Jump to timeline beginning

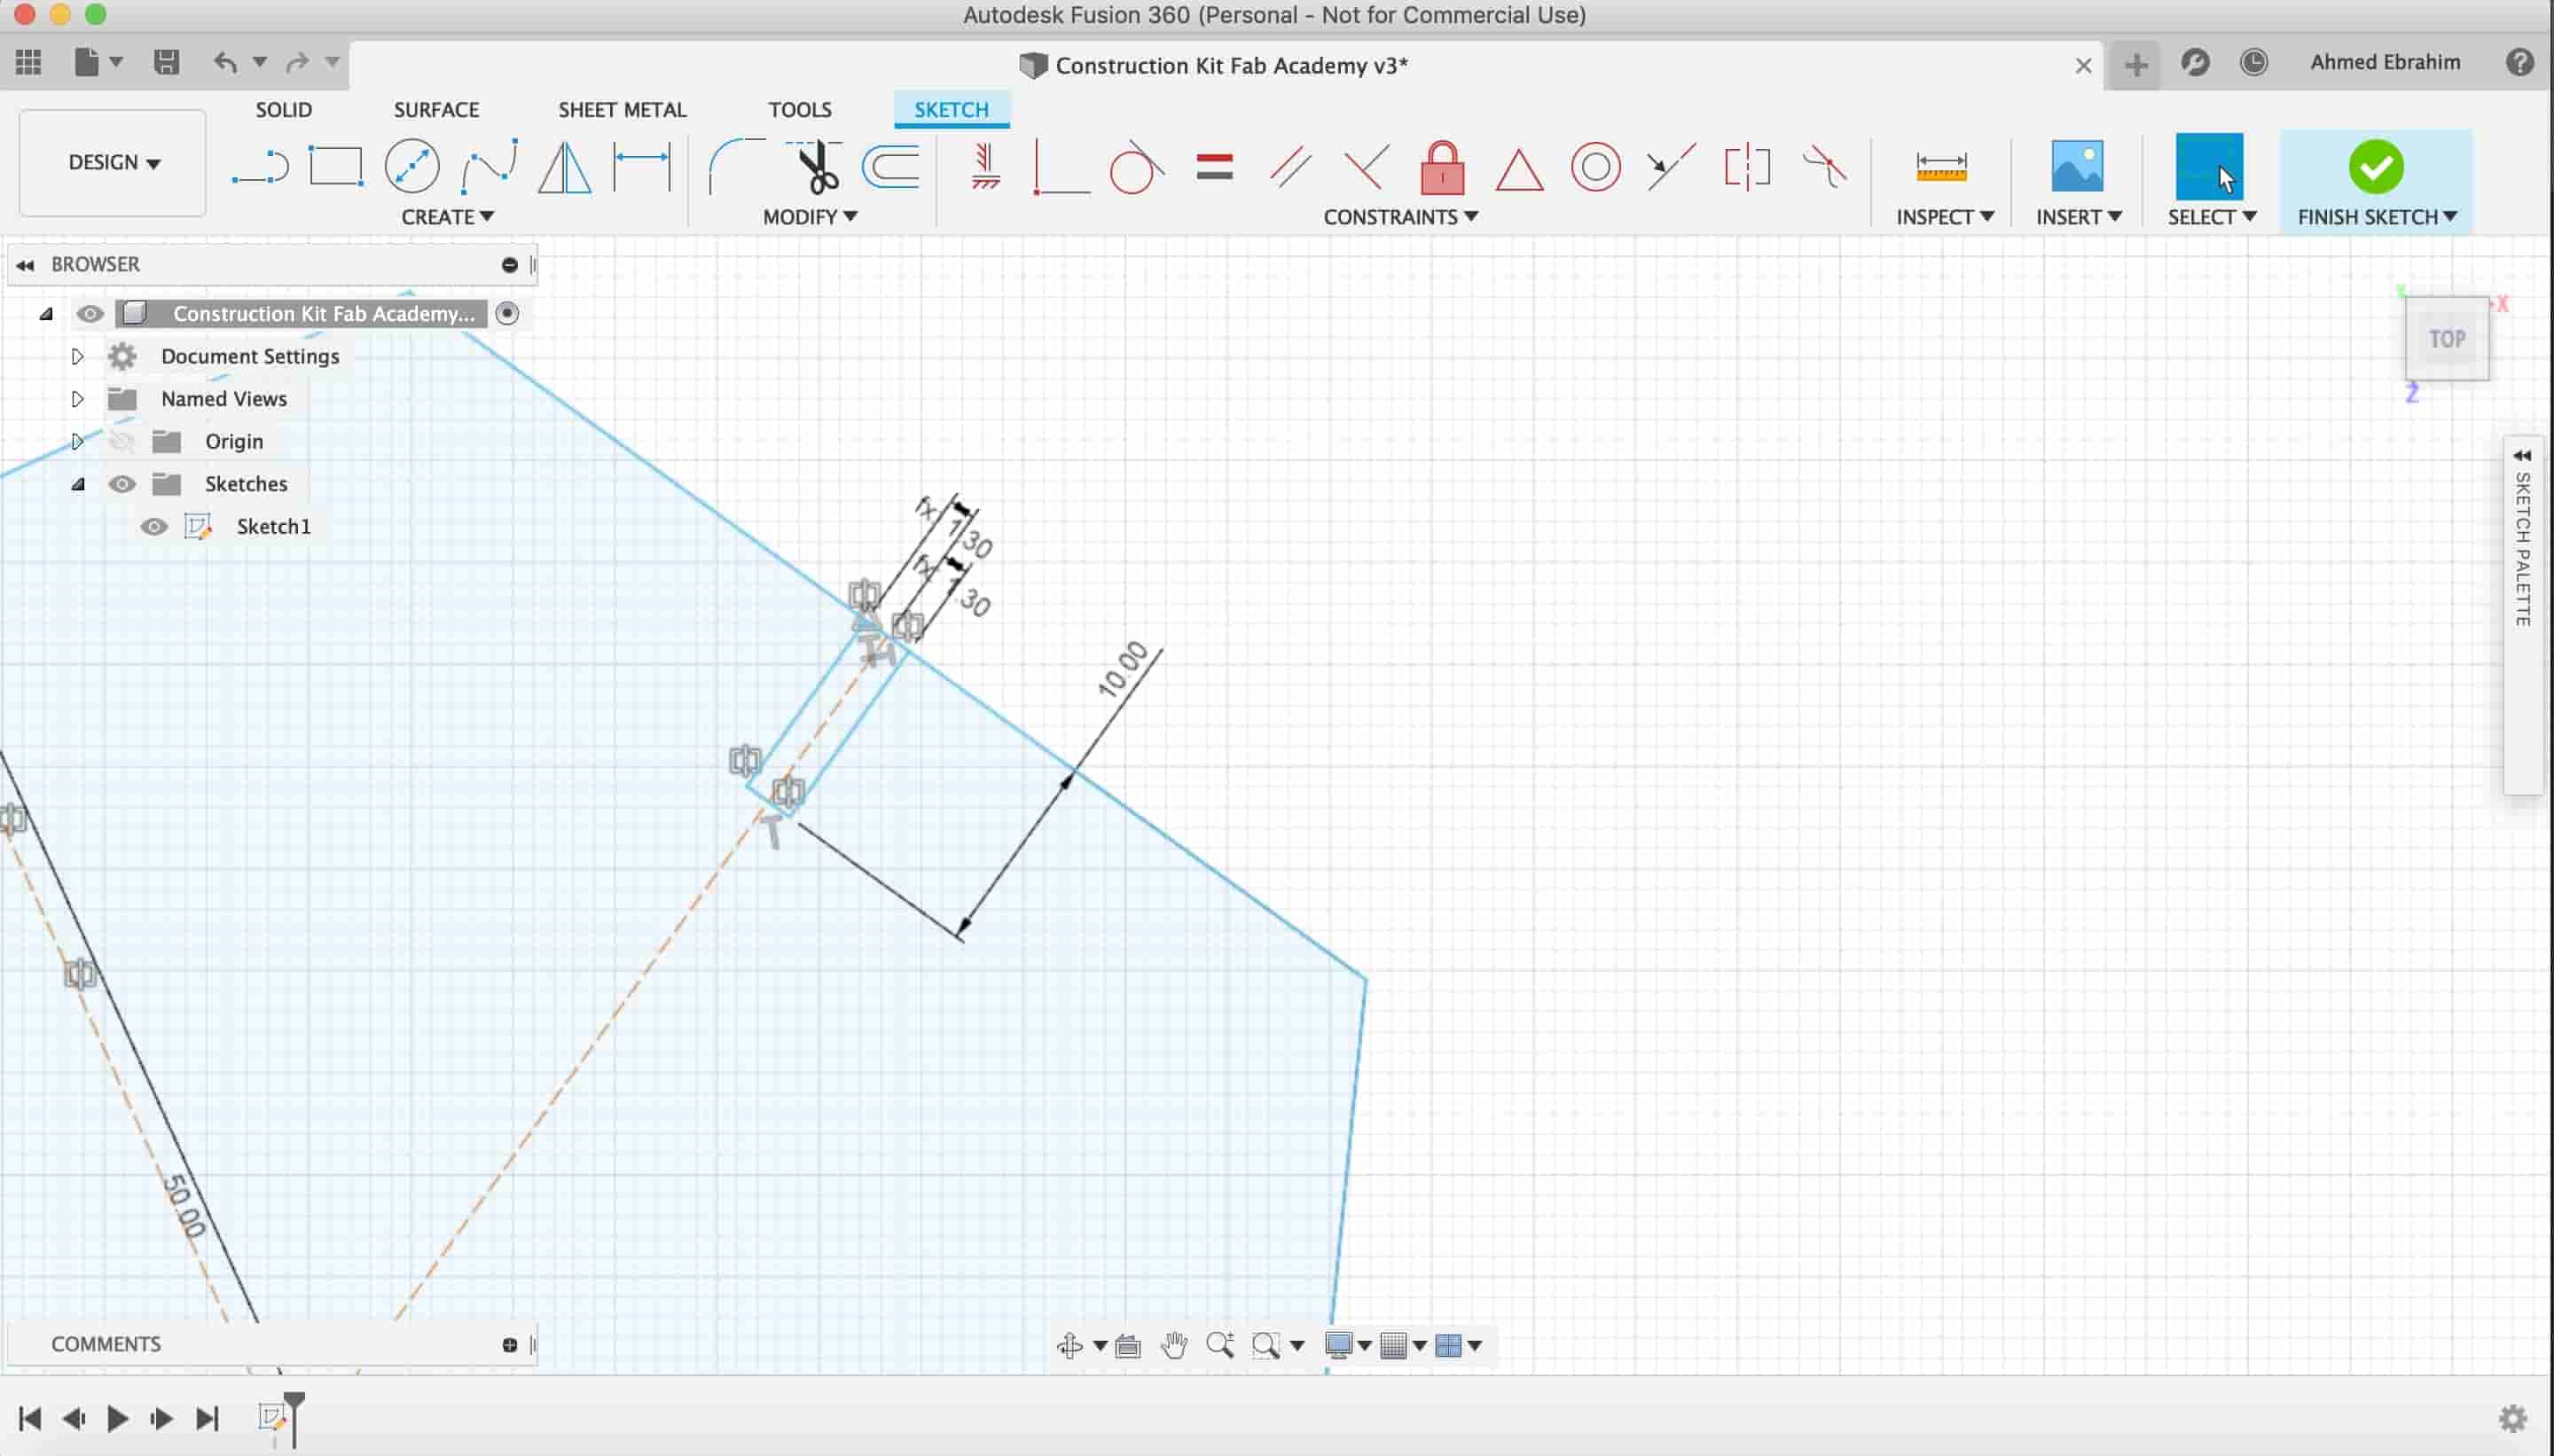click(x=30, y=1418)
